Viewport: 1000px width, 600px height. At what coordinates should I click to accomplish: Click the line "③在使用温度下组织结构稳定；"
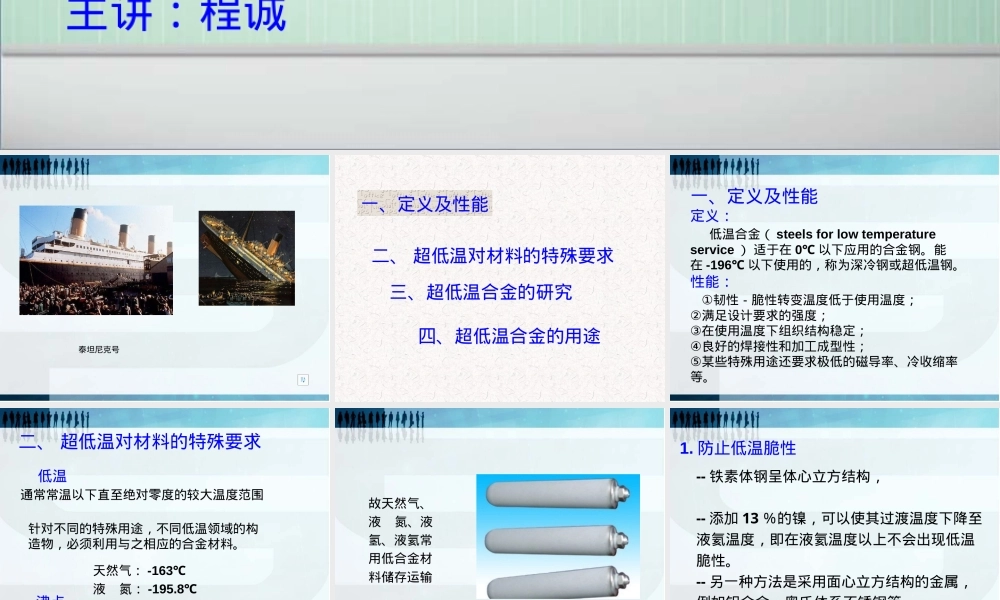pos(779,331)
